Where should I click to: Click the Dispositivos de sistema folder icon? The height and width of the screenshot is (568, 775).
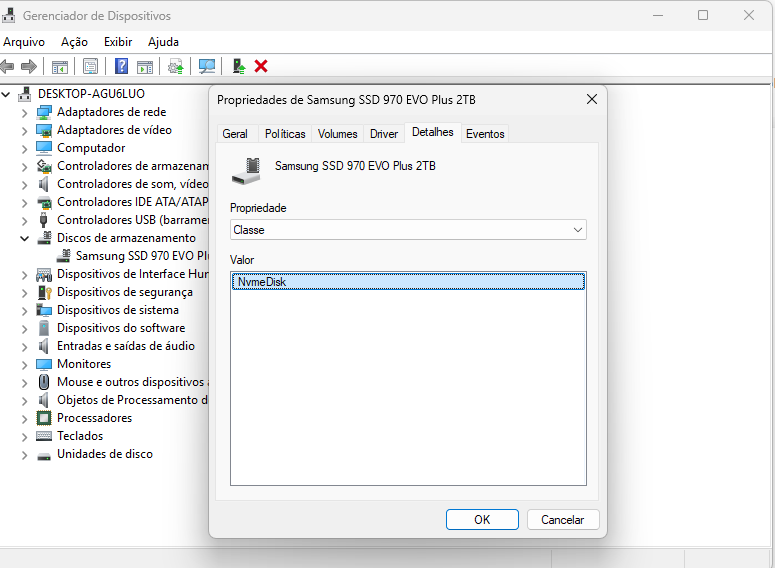tap(44, 310)
